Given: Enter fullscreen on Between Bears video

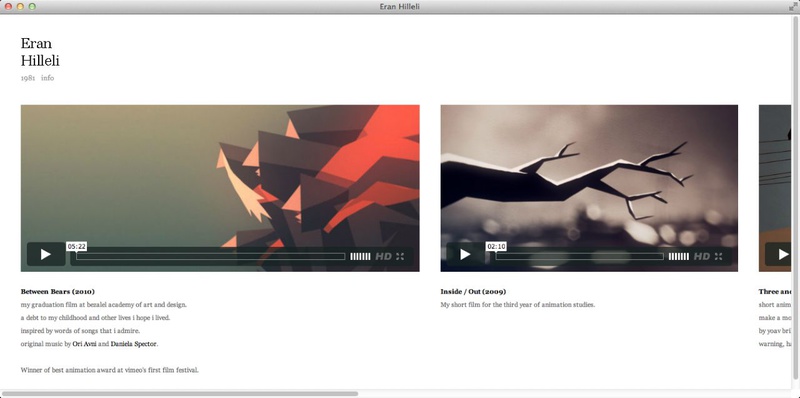Looking at the screenshot, I should [x=400, y=256].
